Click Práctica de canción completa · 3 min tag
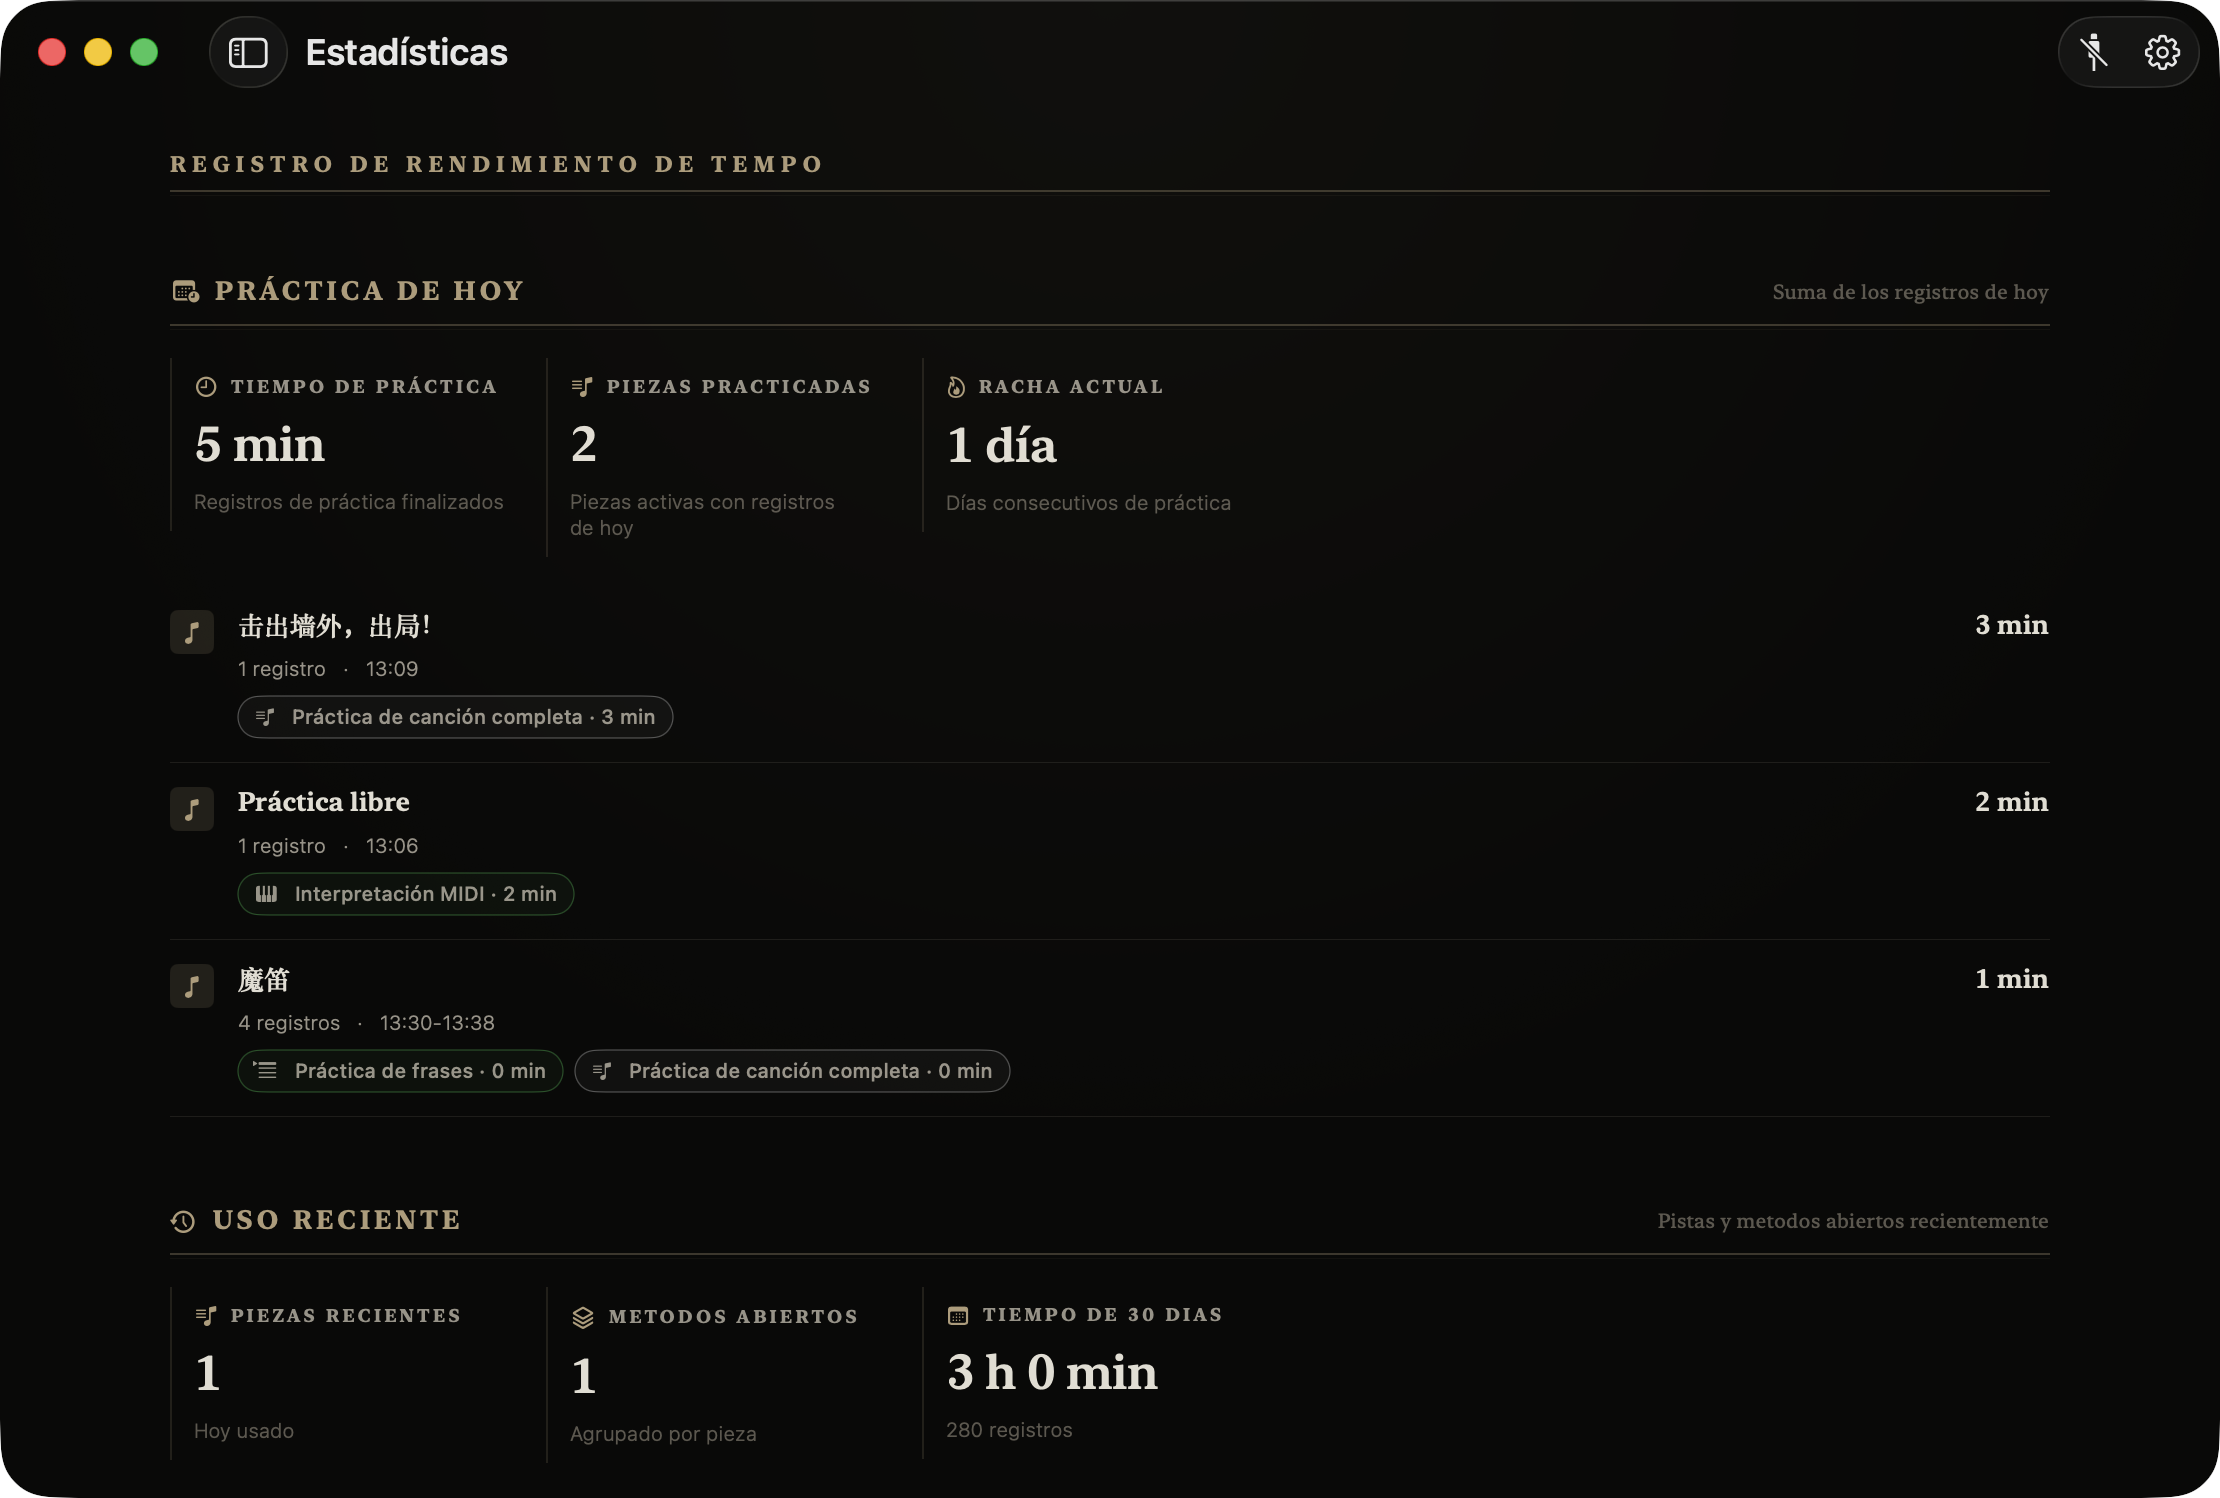This screenshot has height=1498, width=2220. (455, 717)
